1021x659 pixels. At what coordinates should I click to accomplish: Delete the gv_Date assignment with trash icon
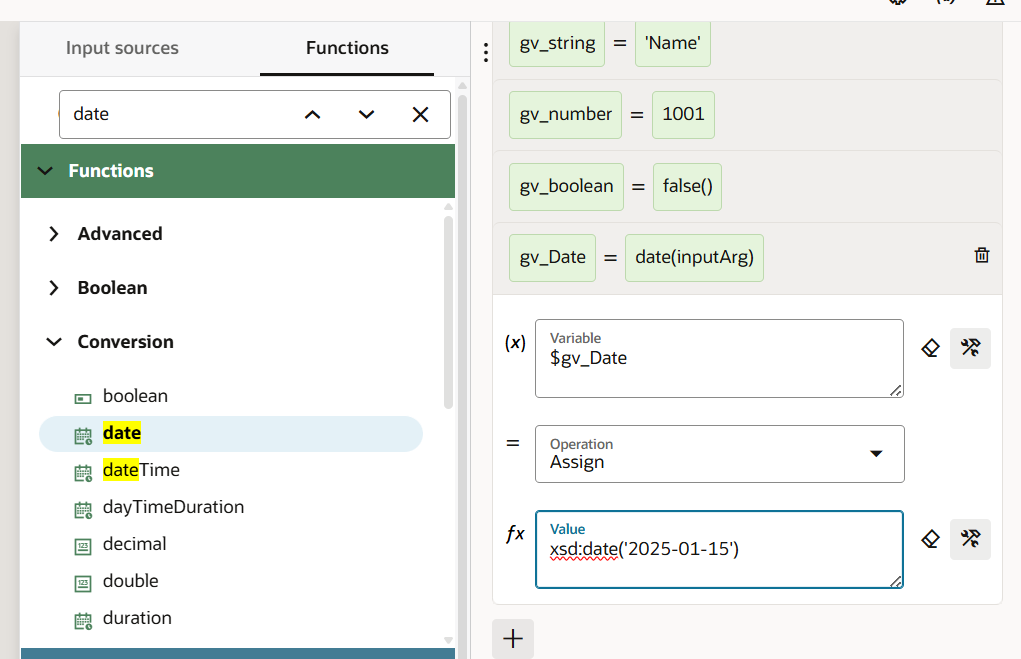click(982, 255)
